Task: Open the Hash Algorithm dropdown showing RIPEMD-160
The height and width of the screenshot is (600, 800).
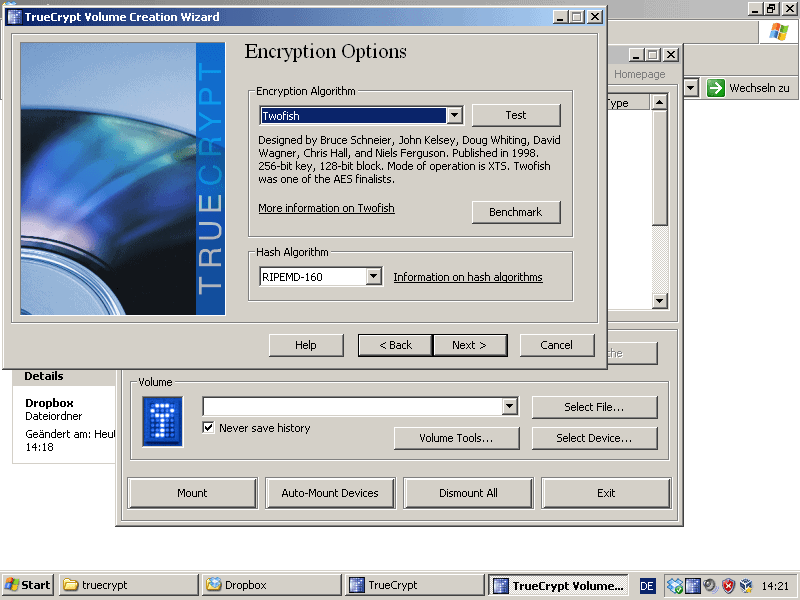Action: 320,277
